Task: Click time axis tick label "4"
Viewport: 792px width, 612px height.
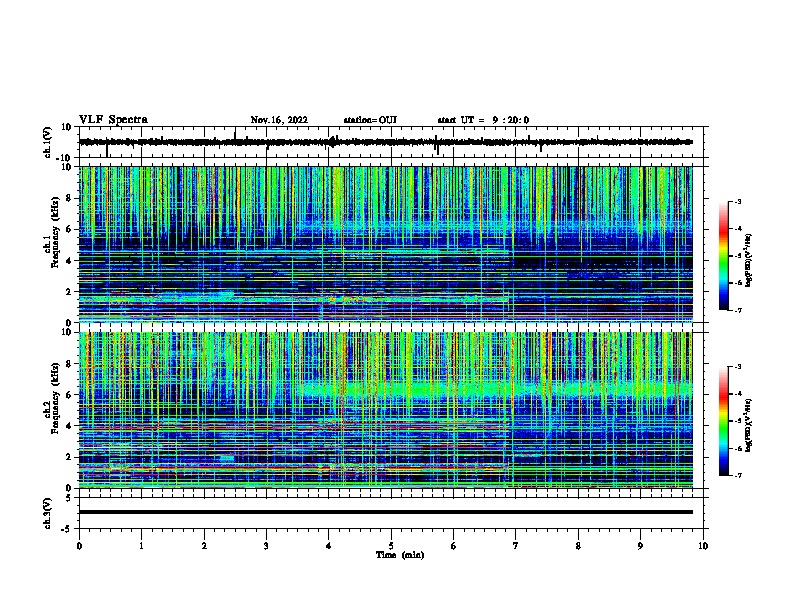Action: 329,546
